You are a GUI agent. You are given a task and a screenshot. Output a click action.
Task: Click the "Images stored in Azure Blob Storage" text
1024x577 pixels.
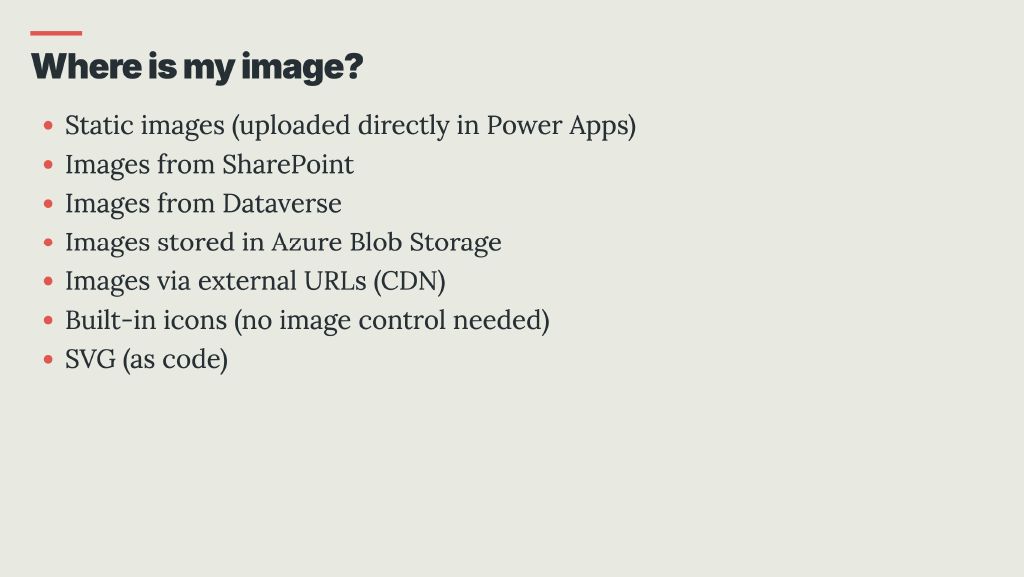pos(283,242)
